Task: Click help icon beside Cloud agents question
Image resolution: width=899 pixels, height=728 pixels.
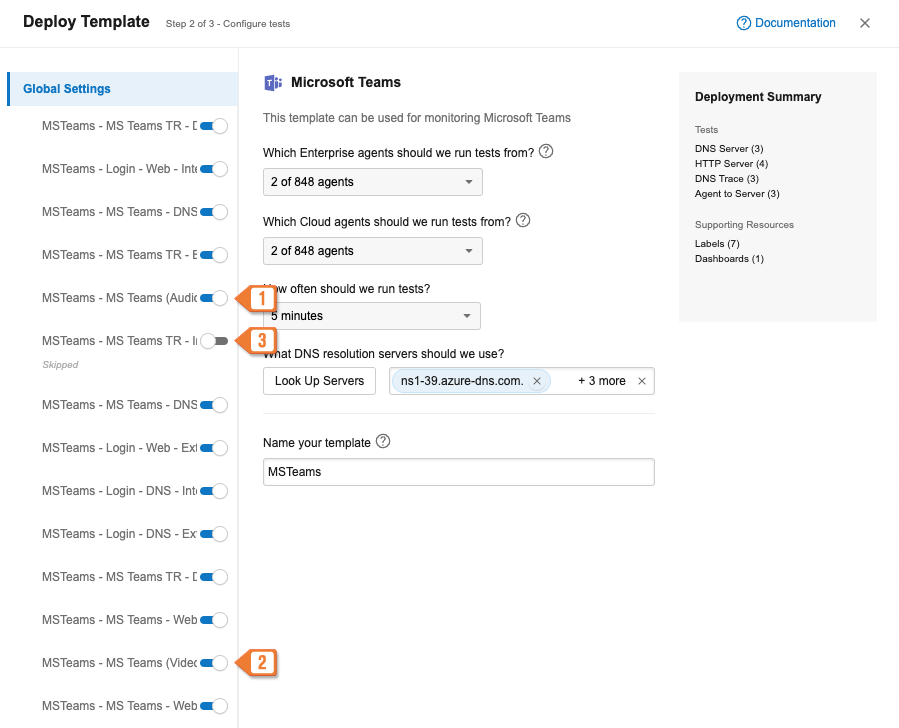Action: coord(522,220)
